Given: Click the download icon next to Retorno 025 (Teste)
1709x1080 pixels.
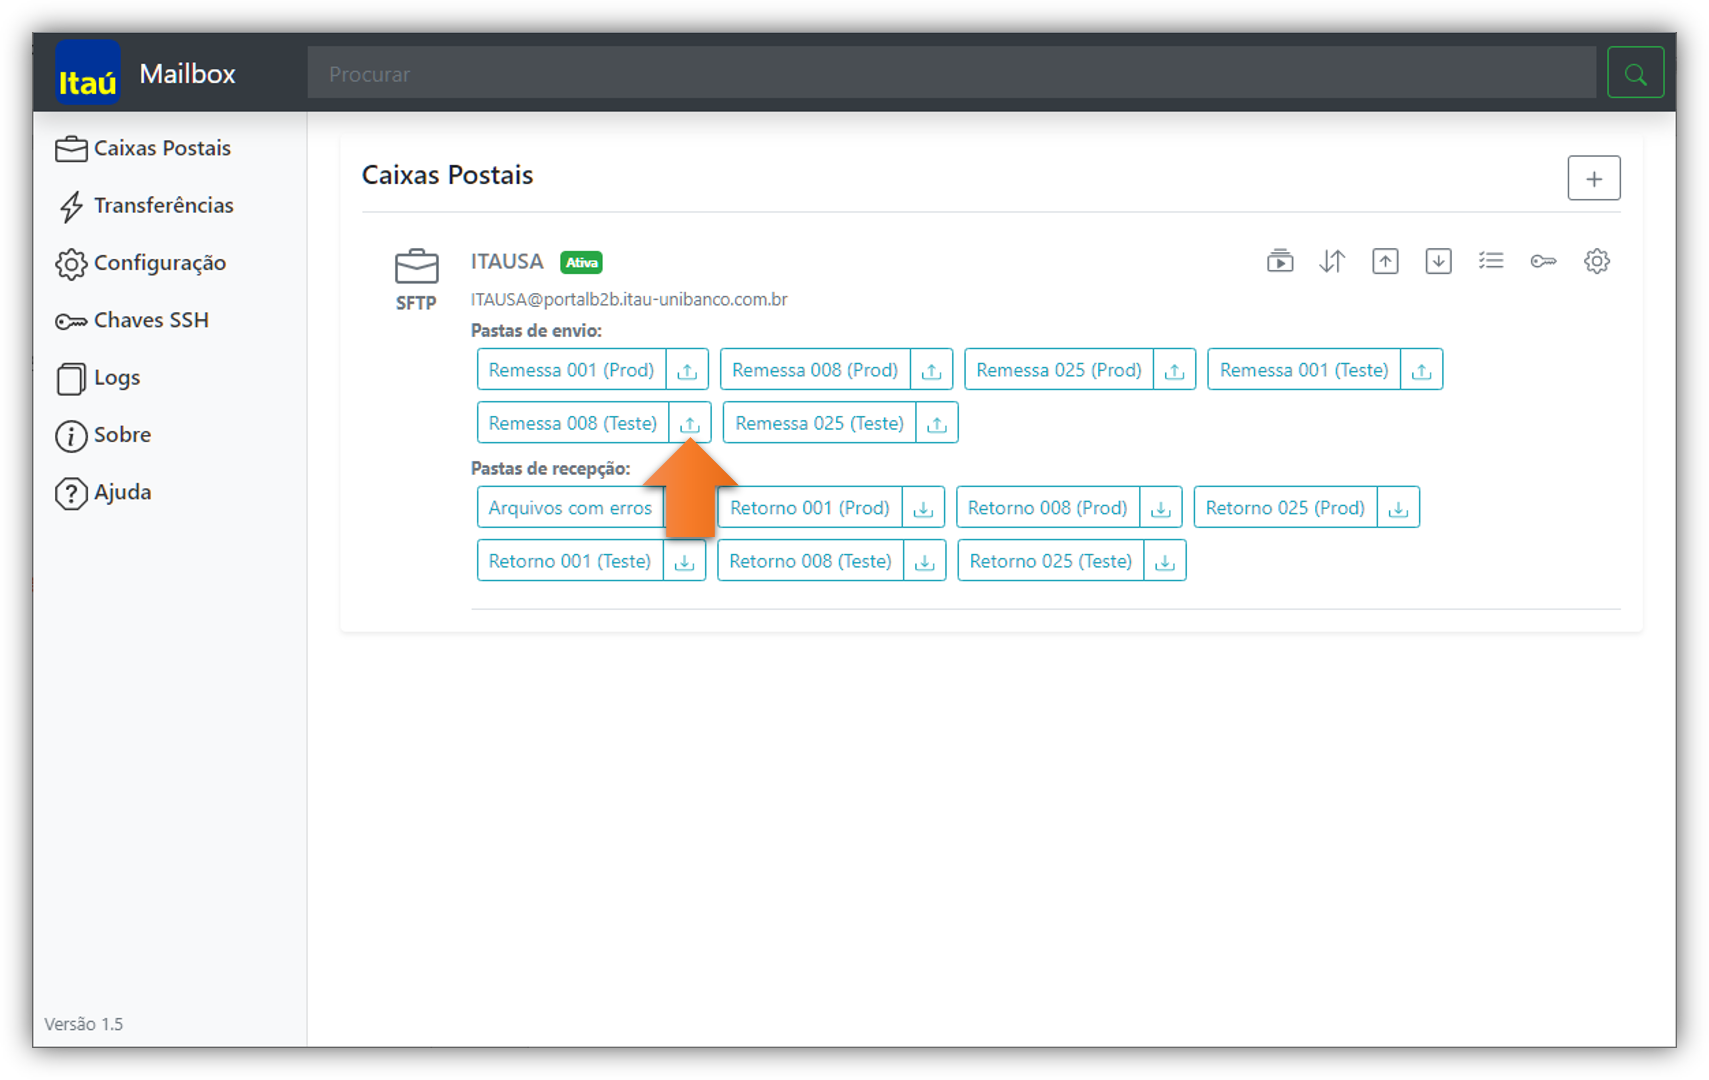Looking at the screenshot, I should click(x=1165, y=561).
